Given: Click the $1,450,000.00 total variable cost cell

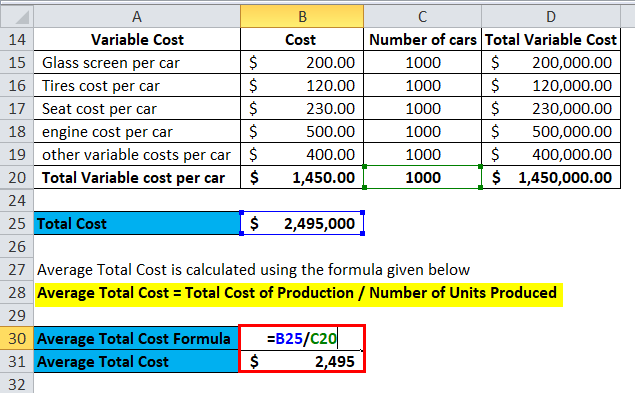Looking at the screenshot, I should [x=551, y=177].
